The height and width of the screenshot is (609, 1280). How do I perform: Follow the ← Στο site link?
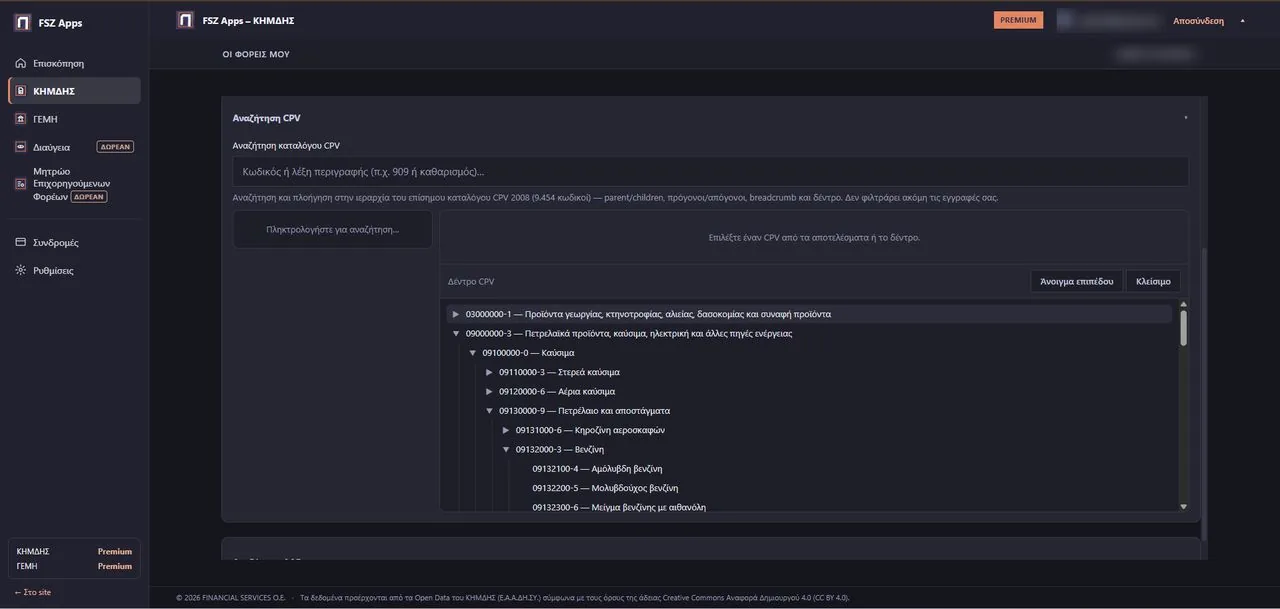pyautogui.click(x=33, y=592)
